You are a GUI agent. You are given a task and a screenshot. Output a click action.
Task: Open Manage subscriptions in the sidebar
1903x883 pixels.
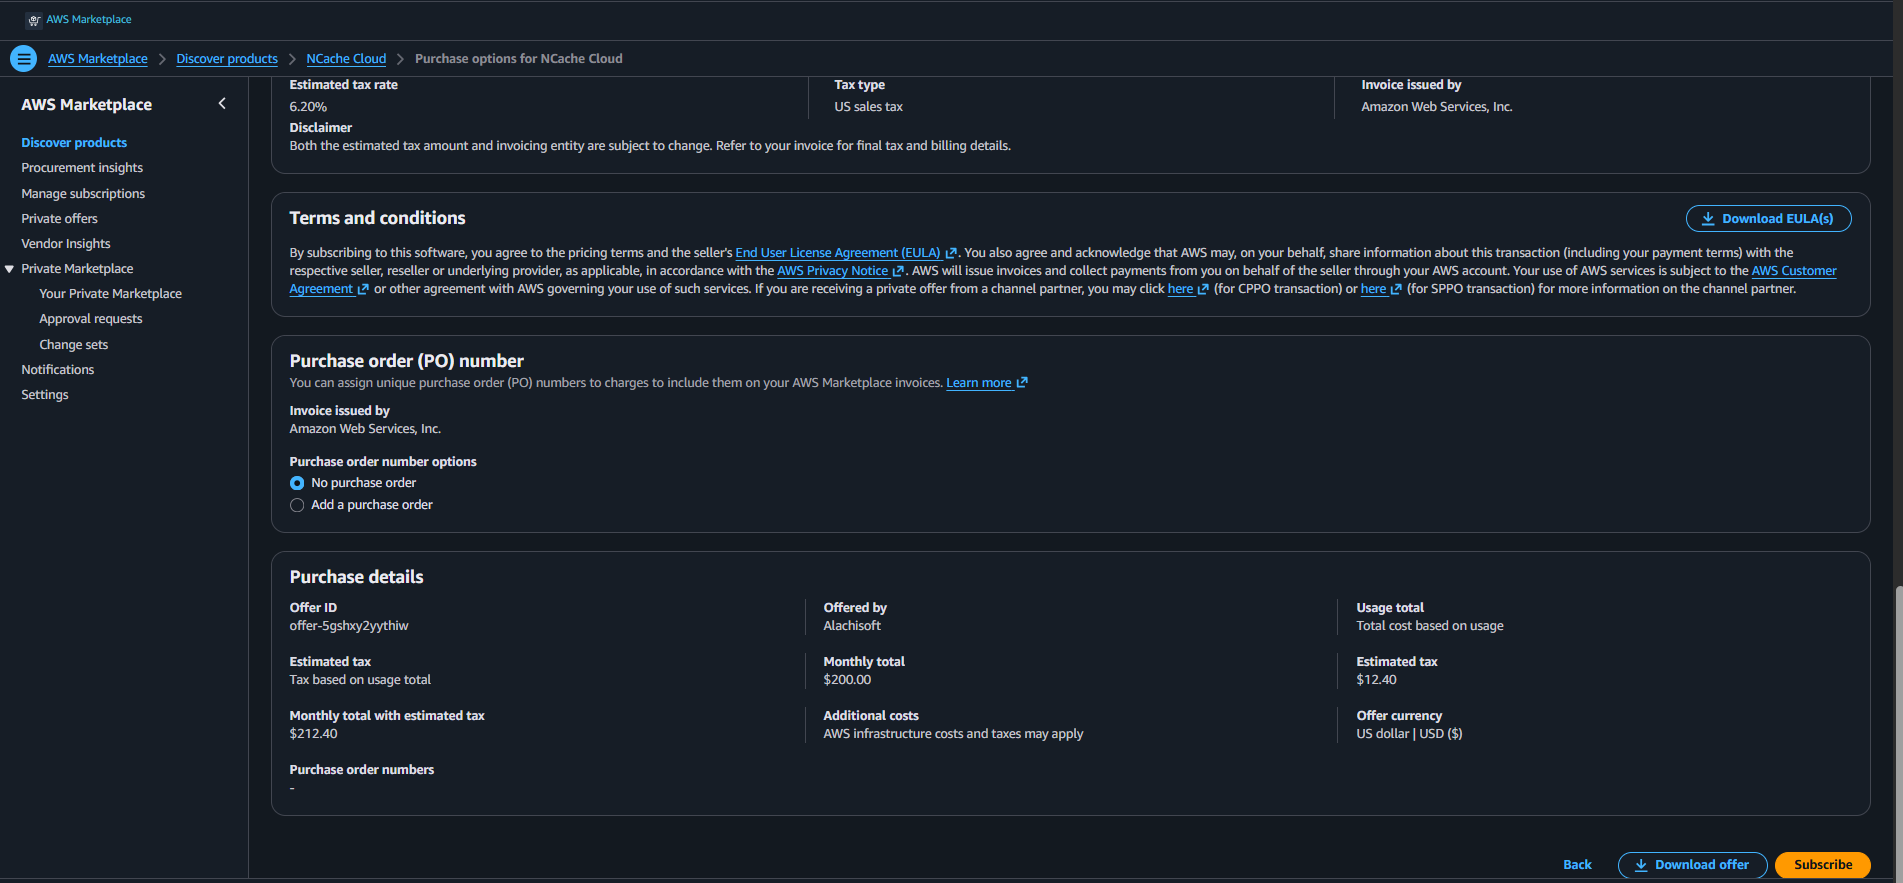pos(83,194)
